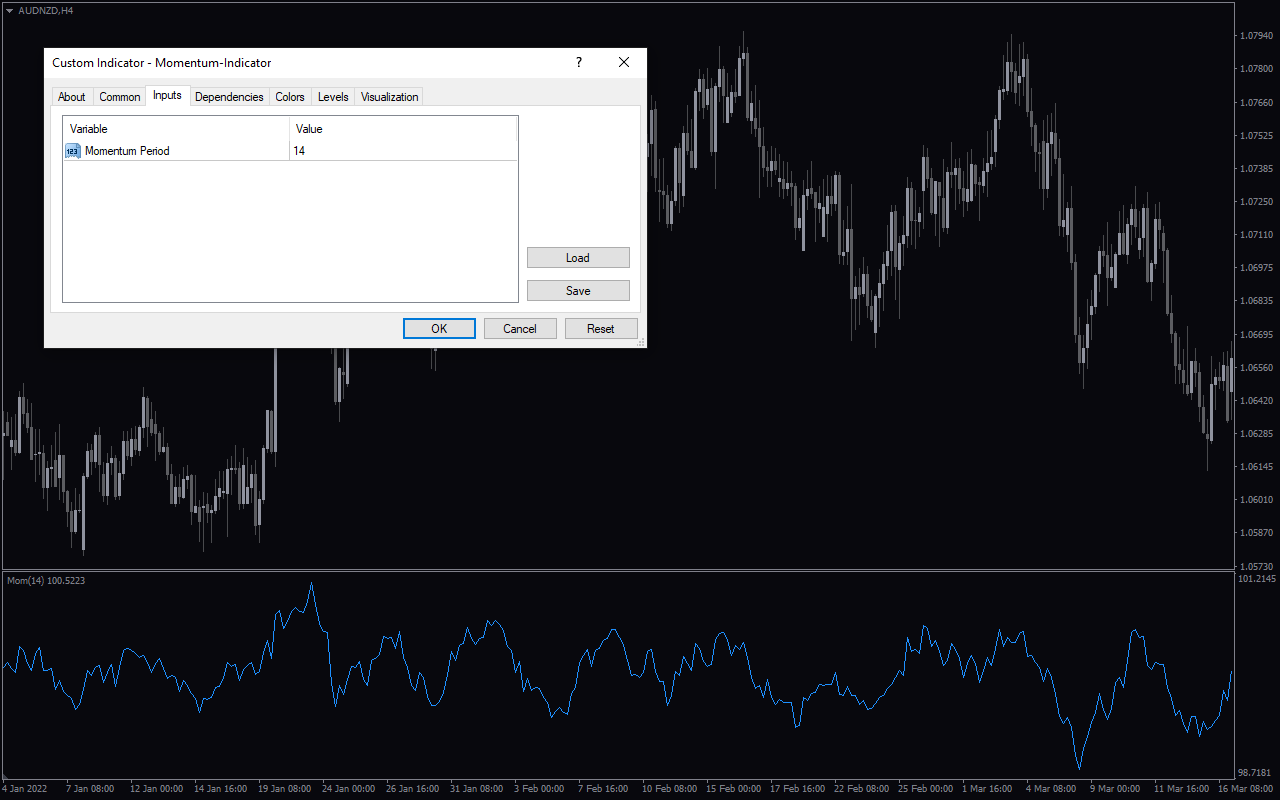
Task: Click the Mom(14) 100.5223 indicator label
Action: coord(46,580)
